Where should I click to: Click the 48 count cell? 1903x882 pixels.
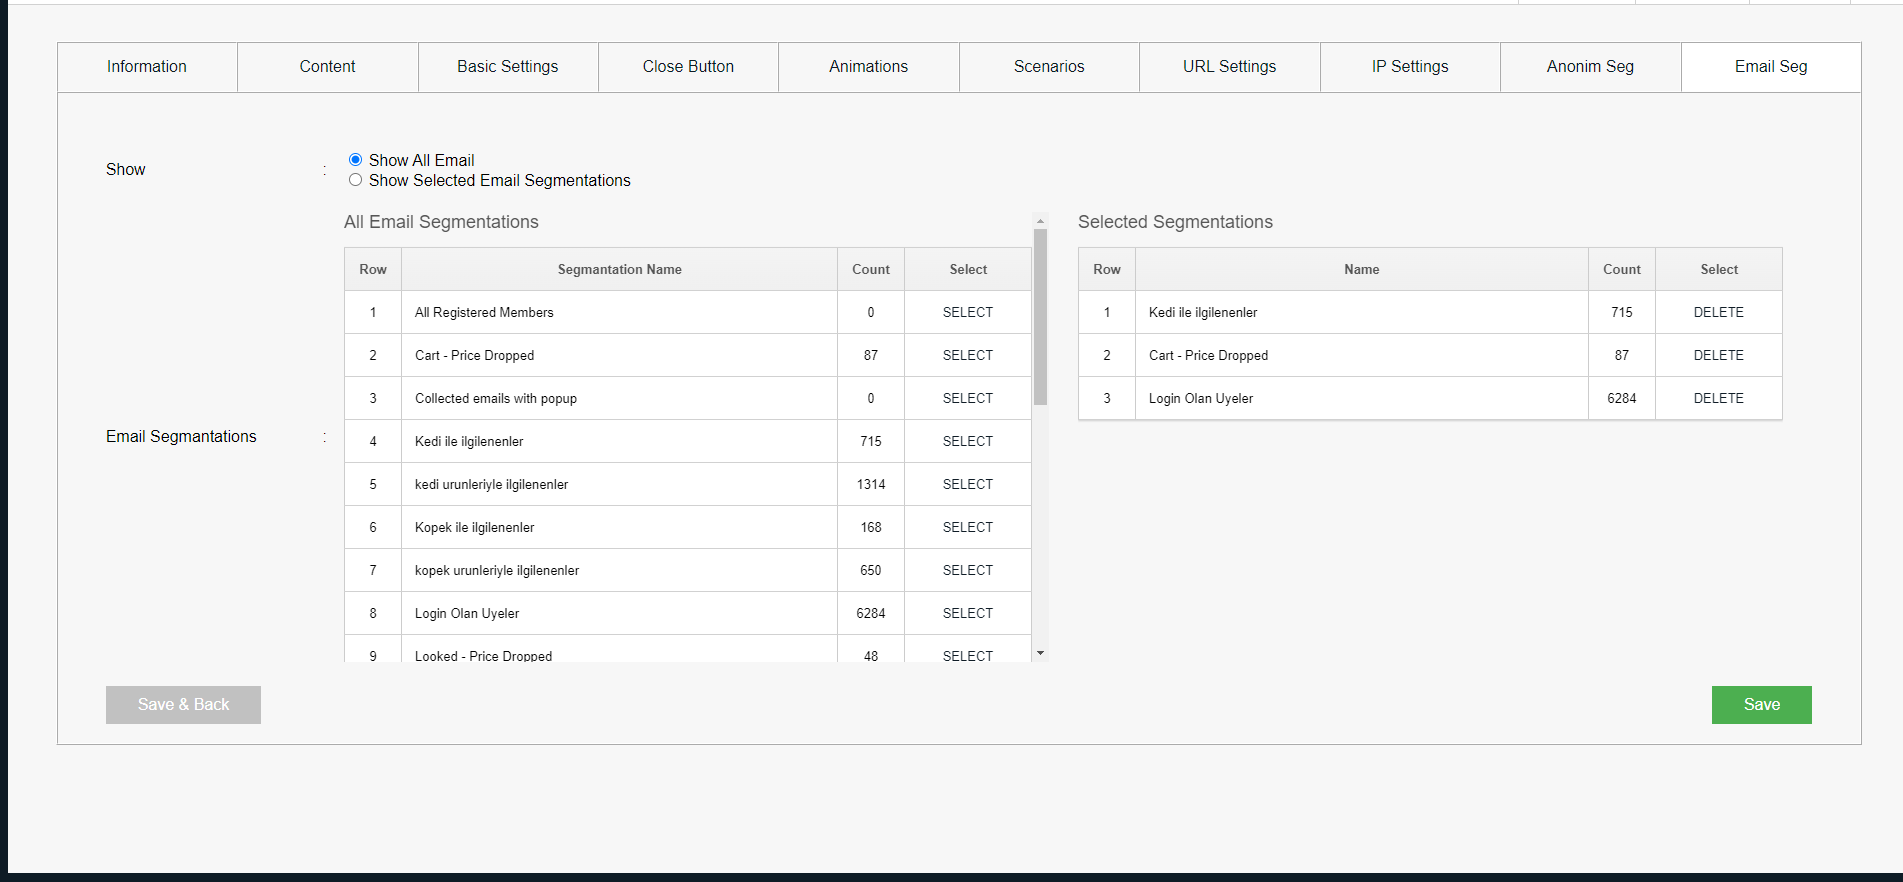pyautogui.click(x=871, y=651)
